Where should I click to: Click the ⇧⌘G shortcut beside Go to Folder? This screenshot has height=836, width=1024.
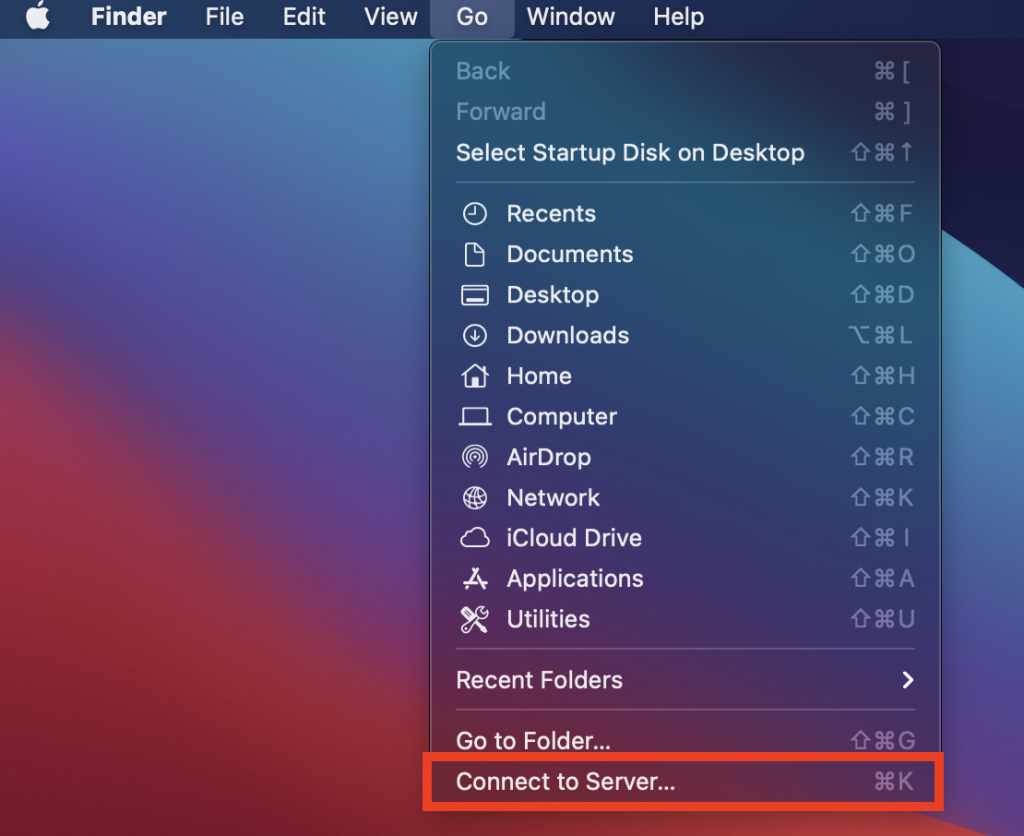tap(882, 741)
